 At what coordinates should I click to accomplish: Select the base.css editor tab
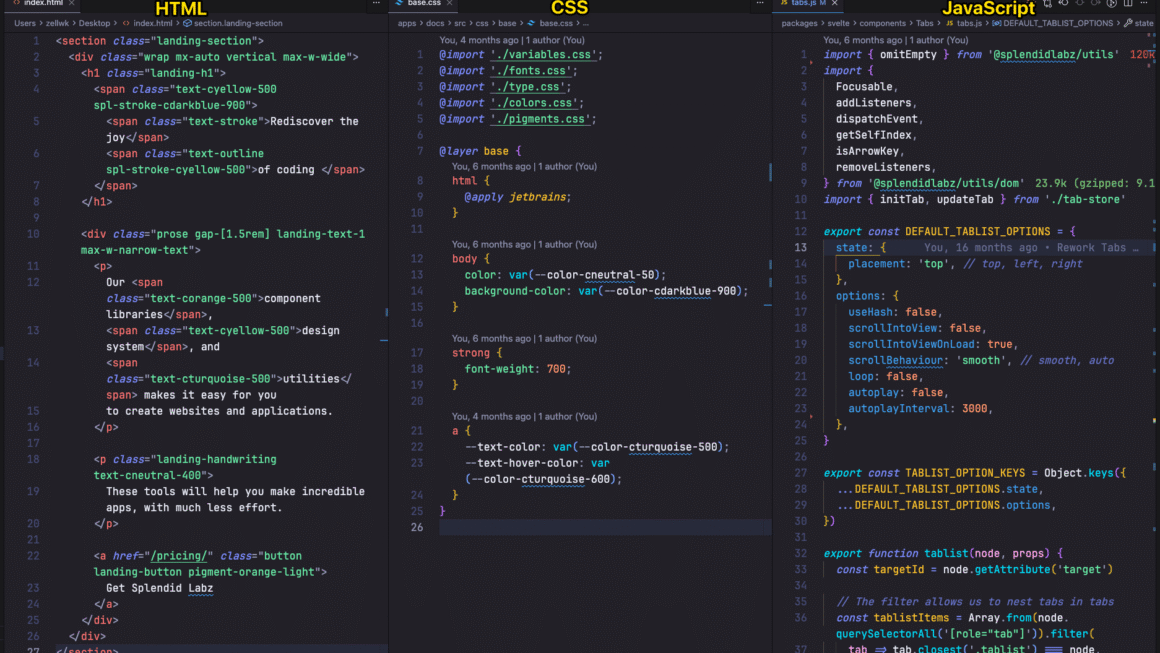[424, 4]
